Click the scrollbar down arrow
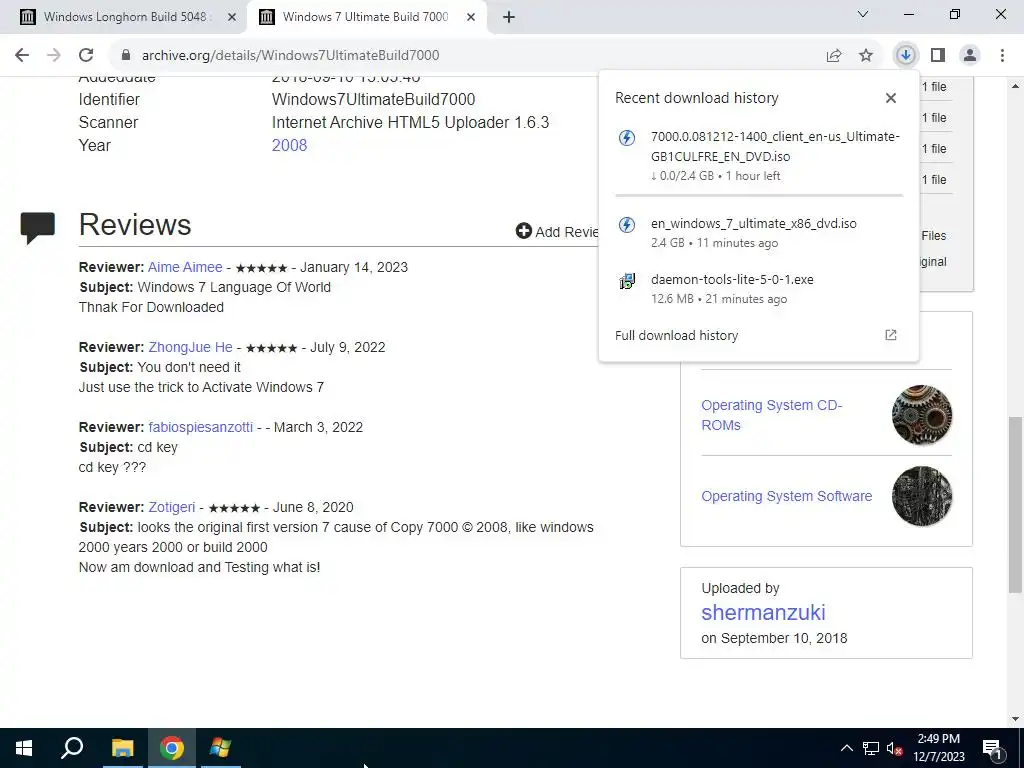1024x768 pixels. (1015, 719)
